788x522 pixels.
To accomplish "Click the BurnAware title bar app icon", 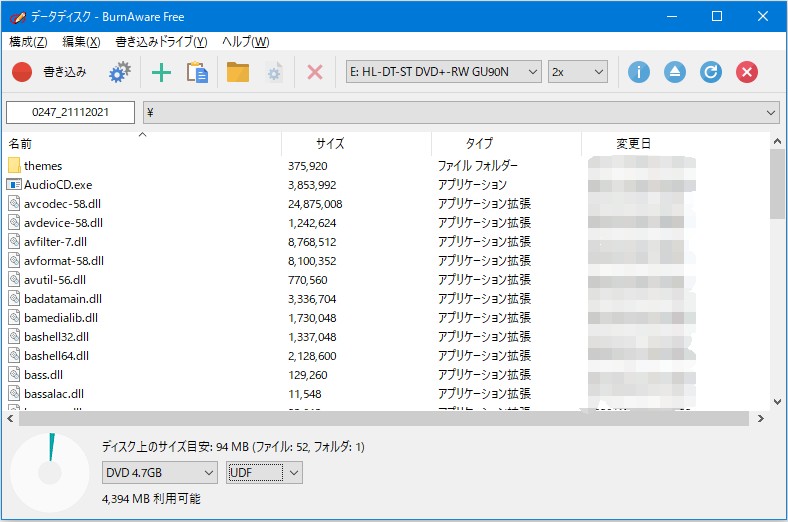I will coord(18,17).
